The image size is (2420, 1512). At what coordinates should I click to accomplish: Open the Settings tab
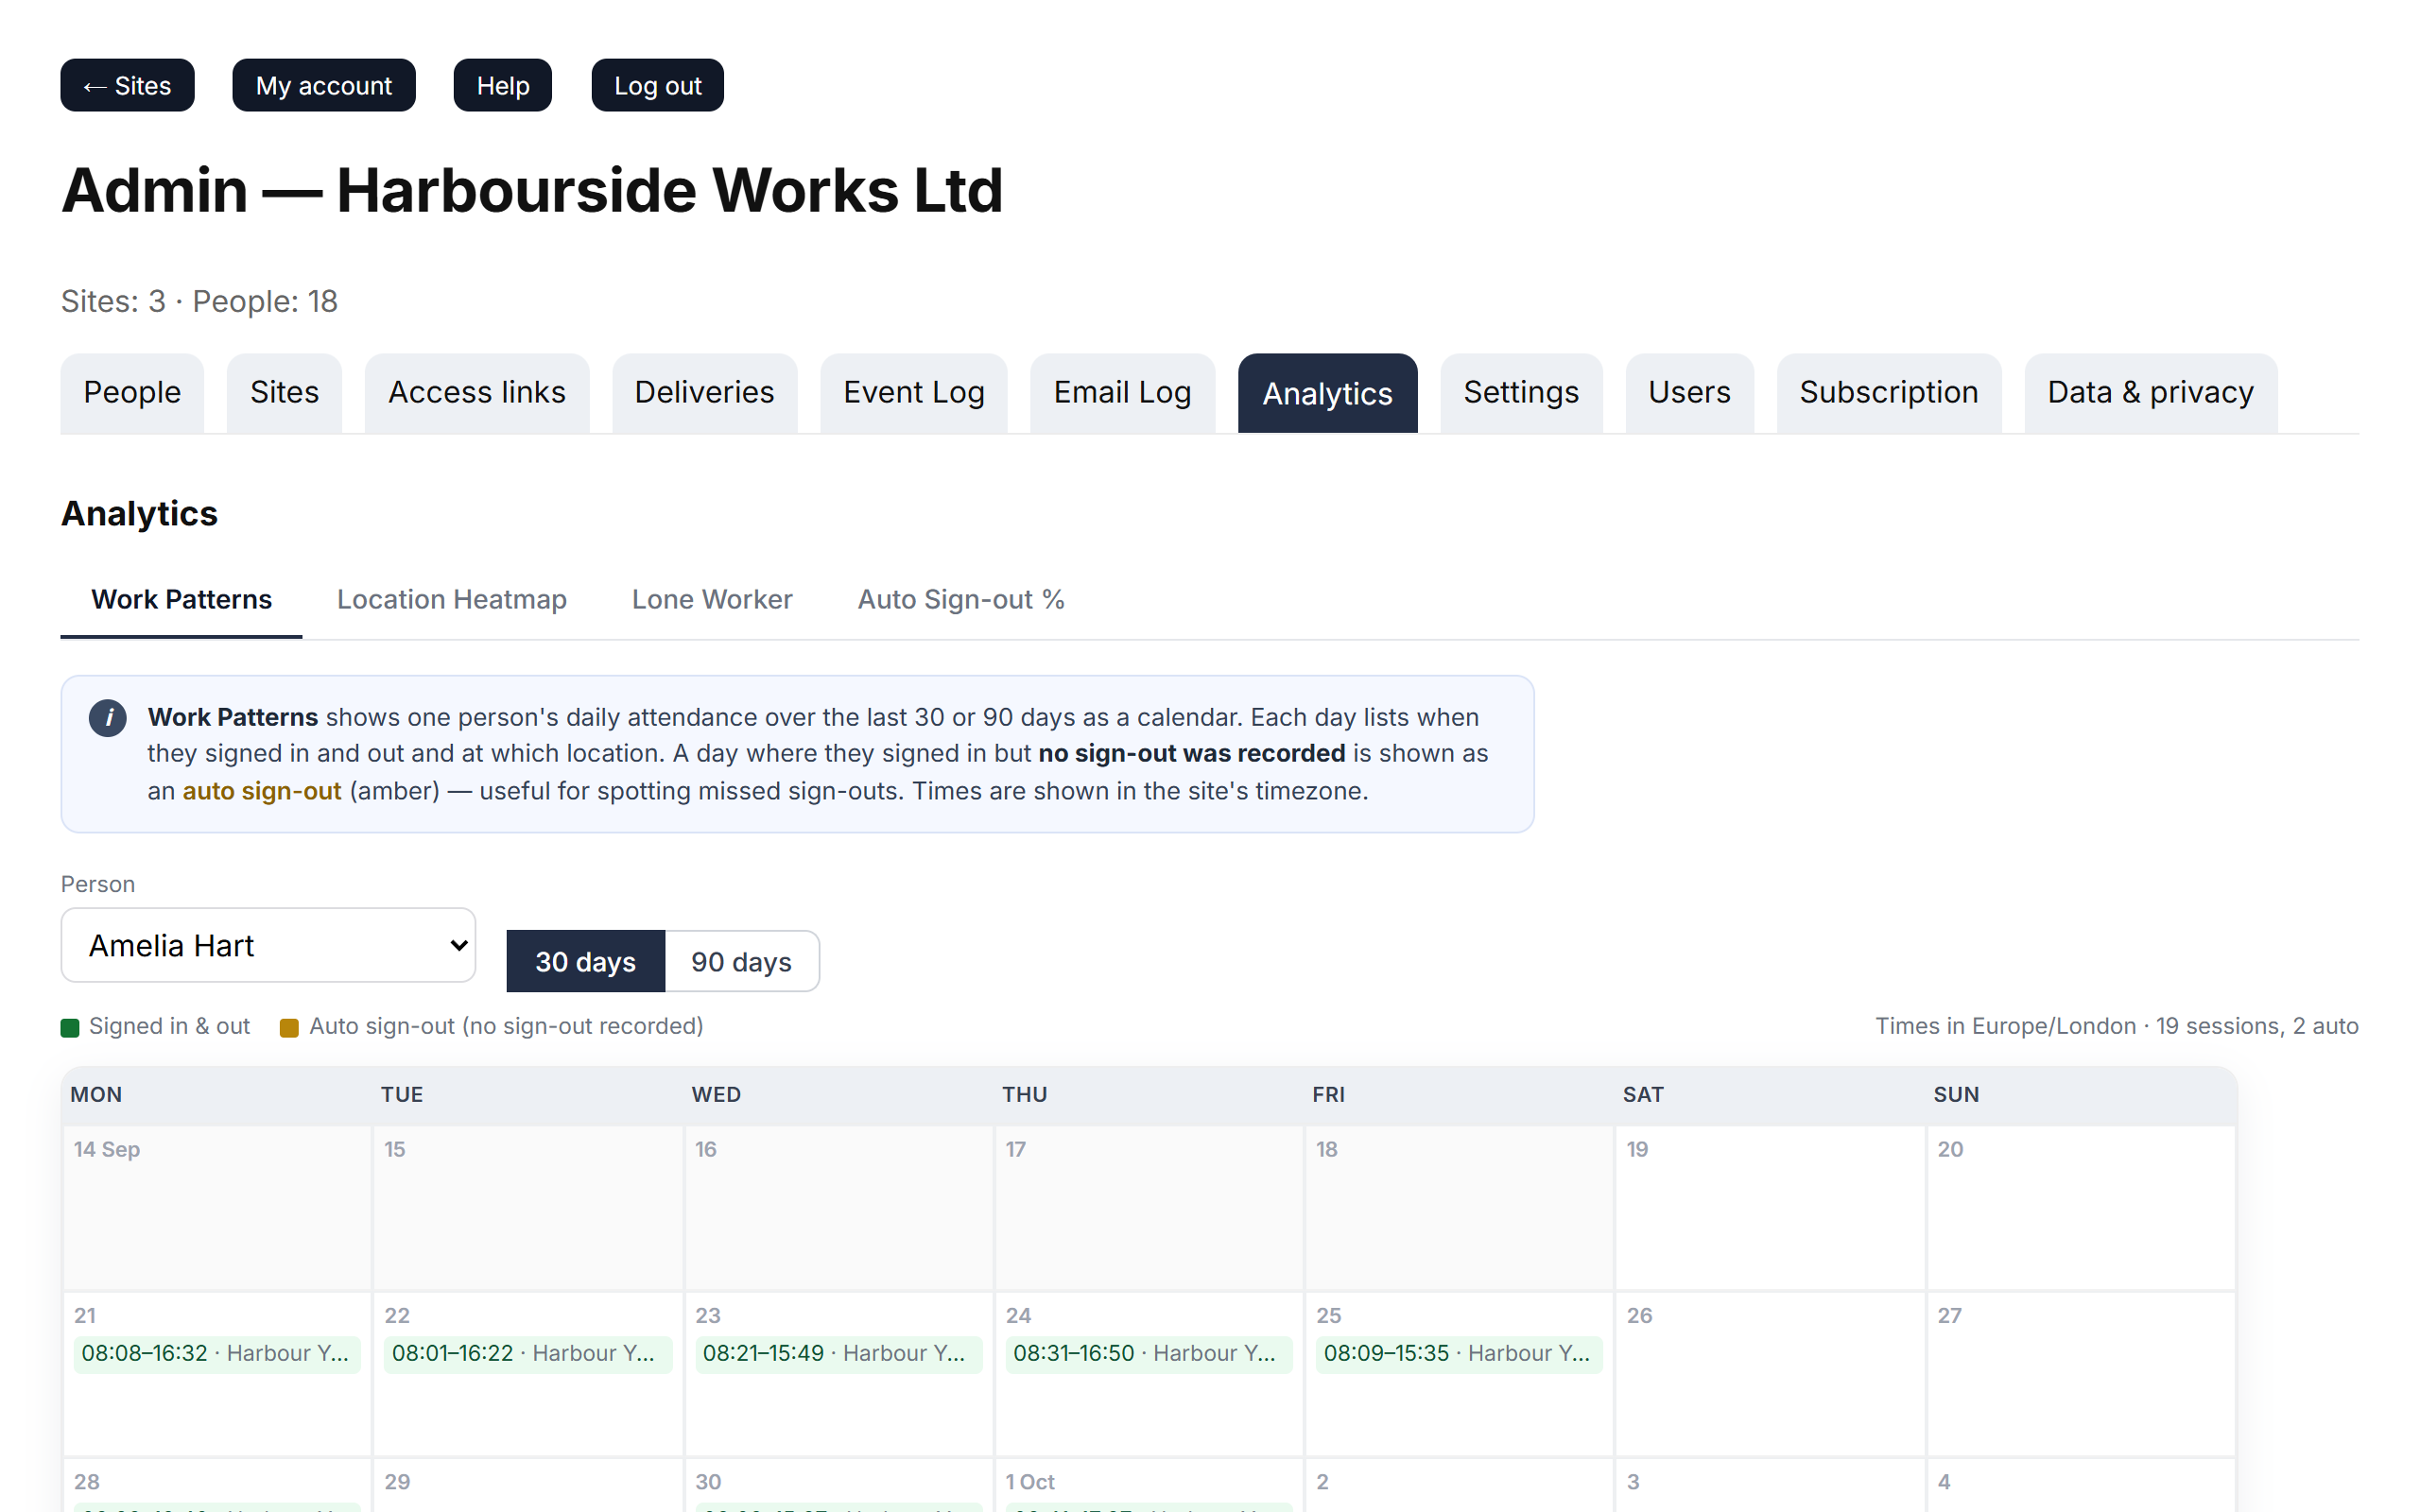click(x=1521, y=393)
